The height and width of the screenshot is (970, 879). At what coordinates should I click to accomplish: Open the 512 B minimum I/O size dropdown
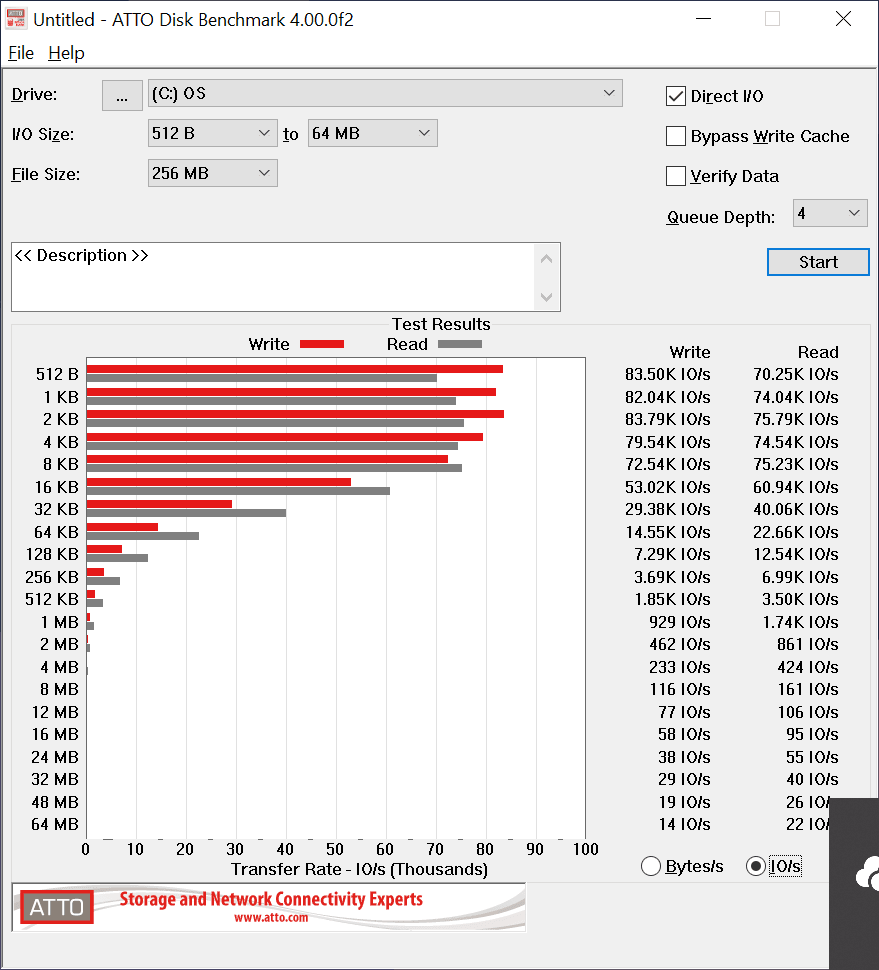tap(212, 133)
